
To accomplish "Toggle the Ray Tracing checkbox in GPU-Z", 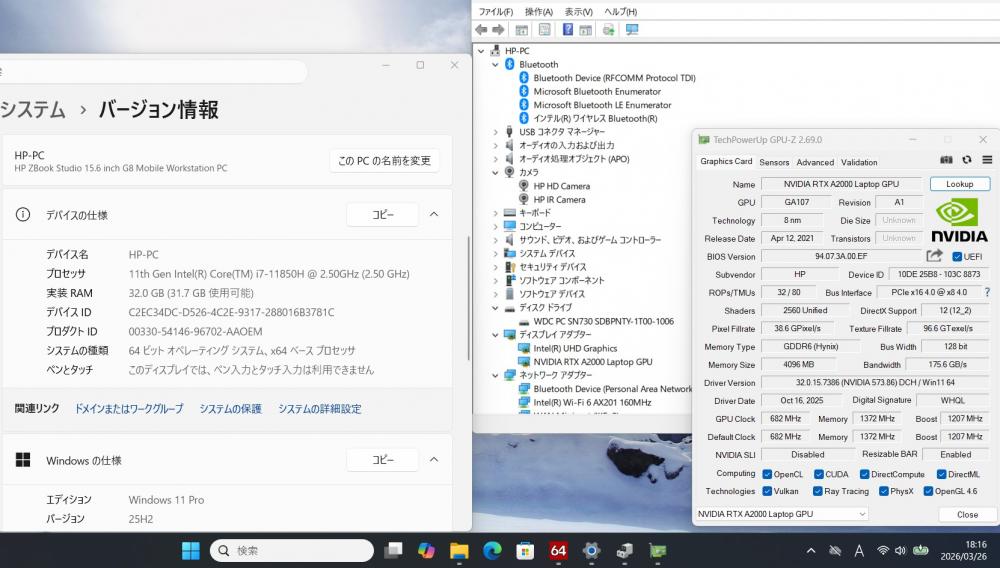I will [x=818, y=491].
